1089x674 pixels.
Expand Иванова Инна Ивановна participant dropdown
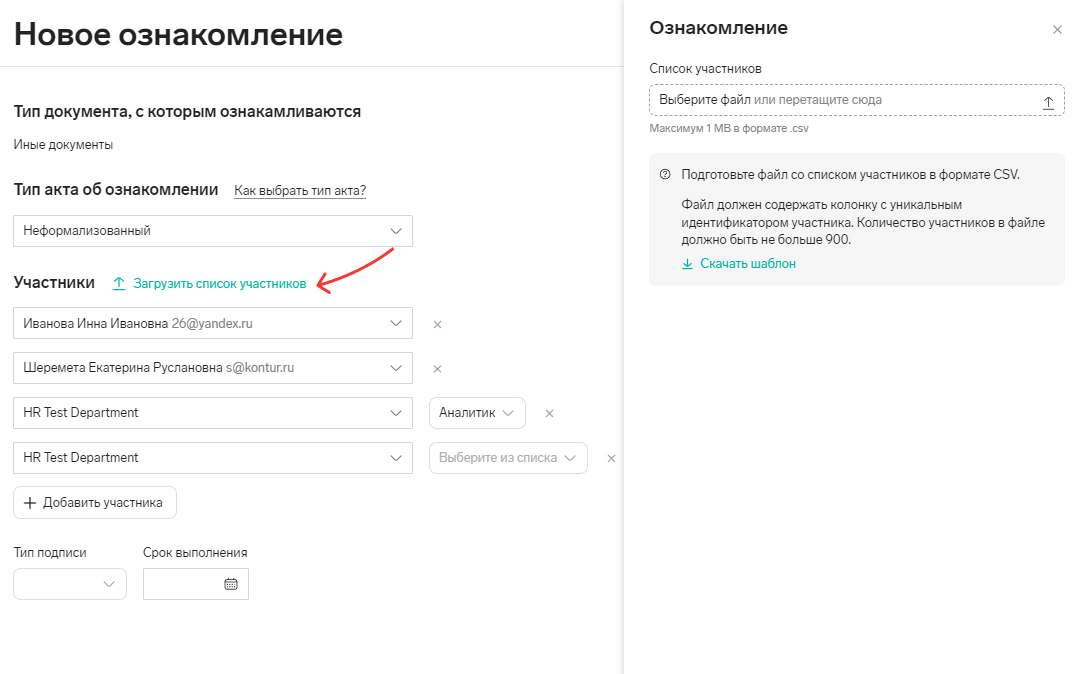point(213,323)
